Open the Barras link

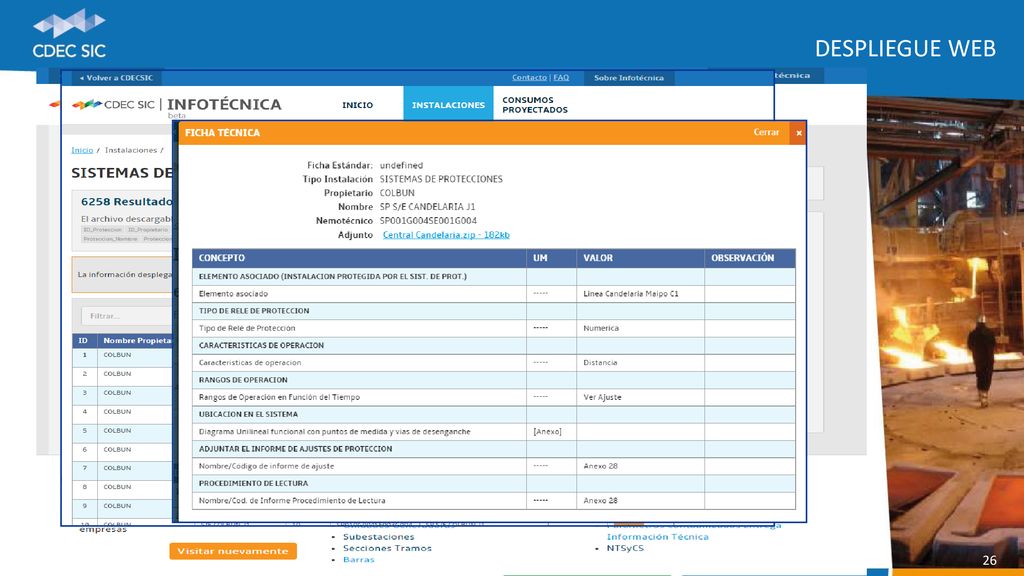359,560
